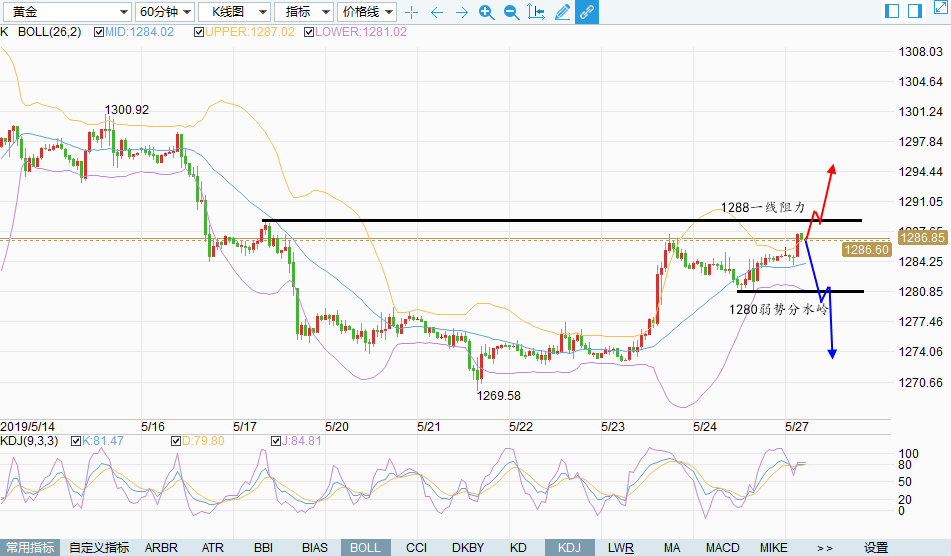Uncheck the BOLL MID line checkbox
Viewport: 951px width, 556px height.
click(x=98, y=32)
